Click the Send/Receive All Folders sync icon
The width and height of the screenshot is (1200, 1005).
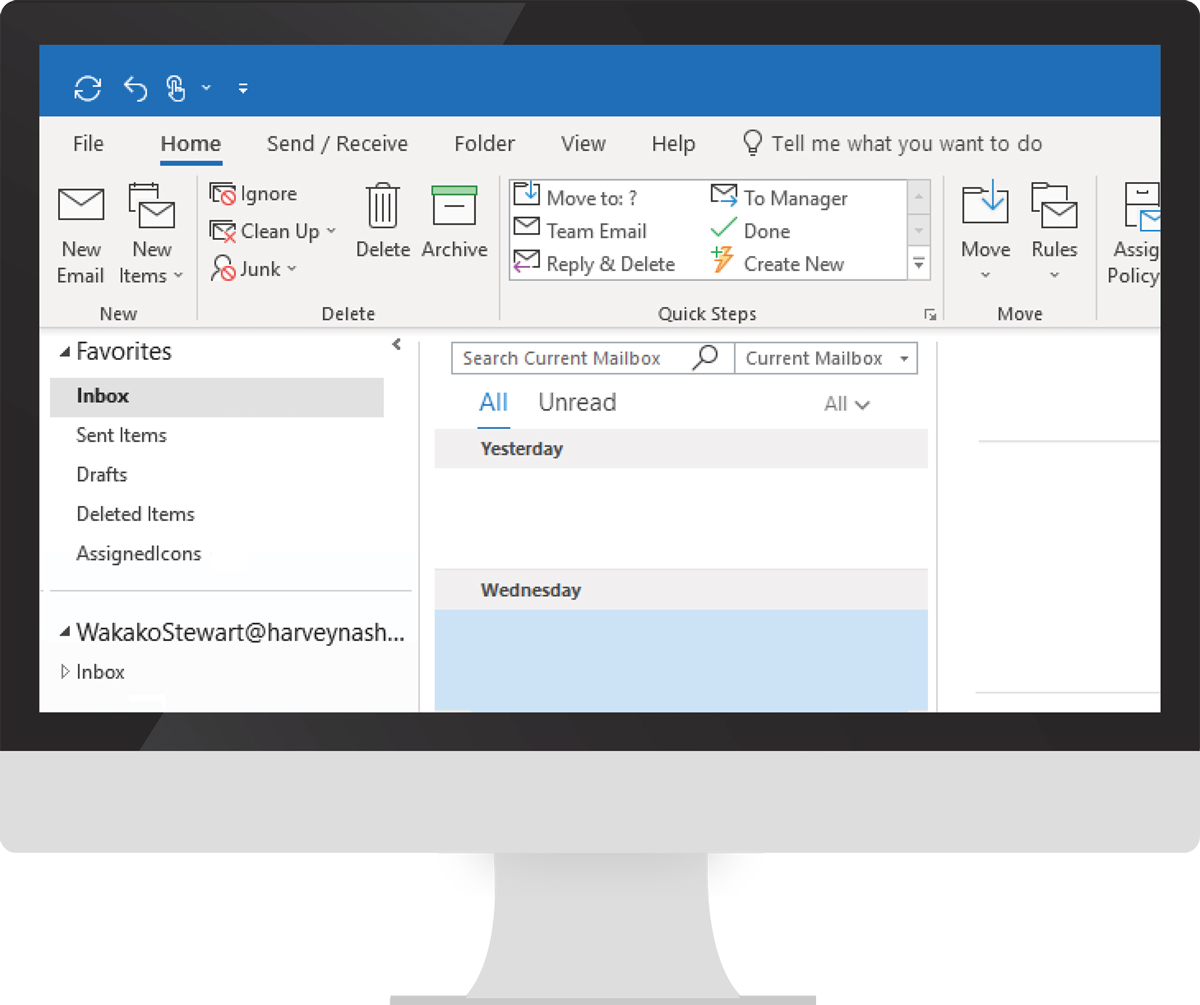[x=88, y=89]
